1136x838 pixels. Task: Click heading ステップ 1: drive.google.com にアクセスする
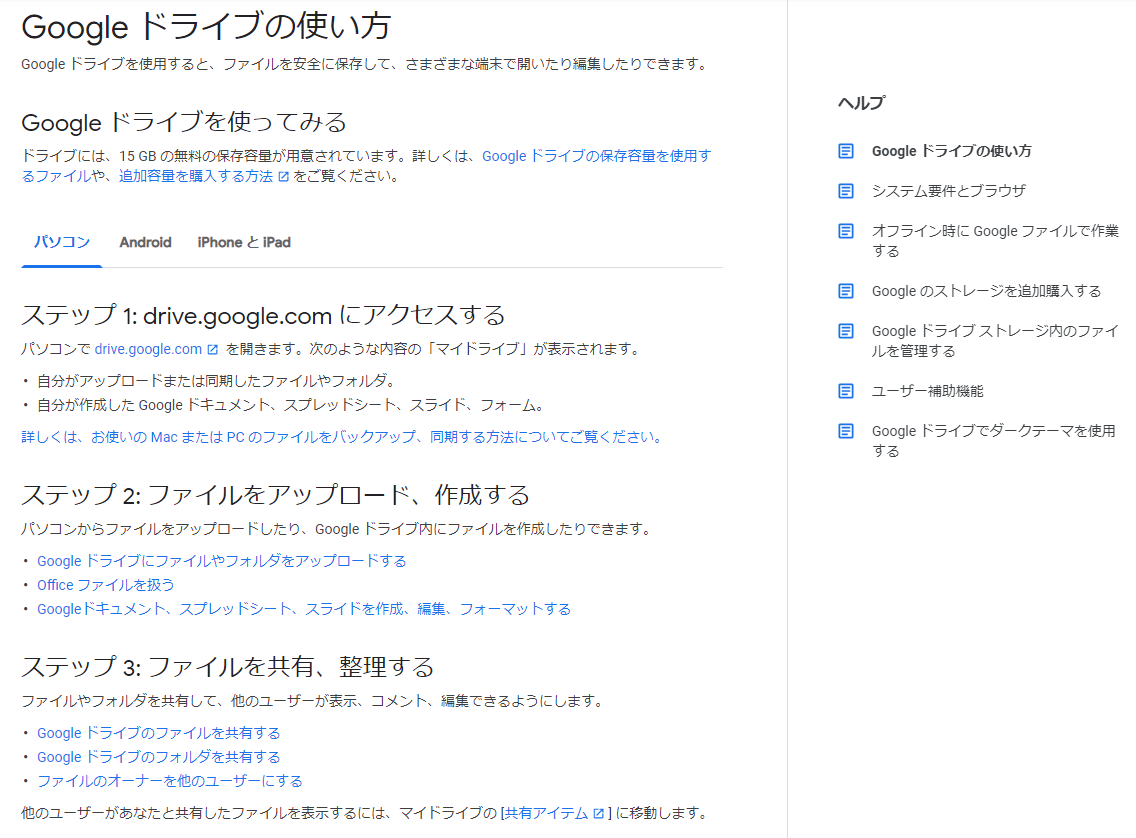pos(263,315)
